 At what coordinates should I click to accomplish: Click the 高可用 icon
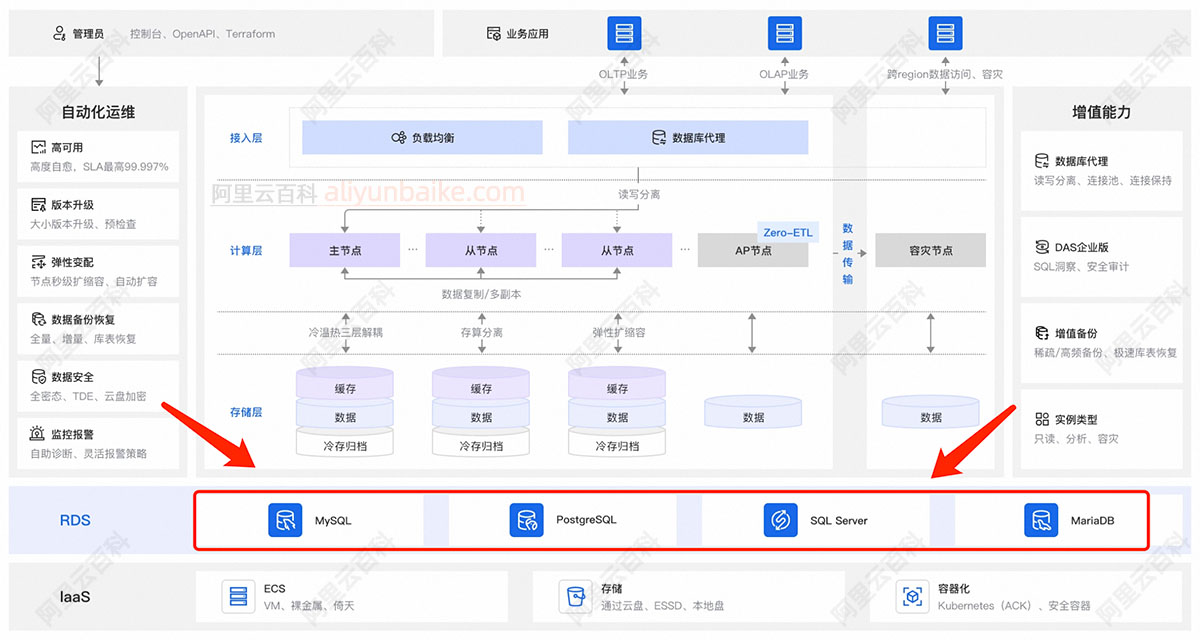39,147
